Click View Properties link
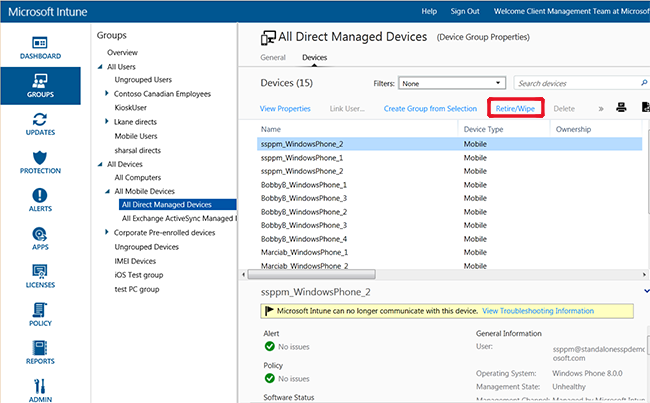The width and height of the screenshot is (650, 403). click(x=285, y=109)
